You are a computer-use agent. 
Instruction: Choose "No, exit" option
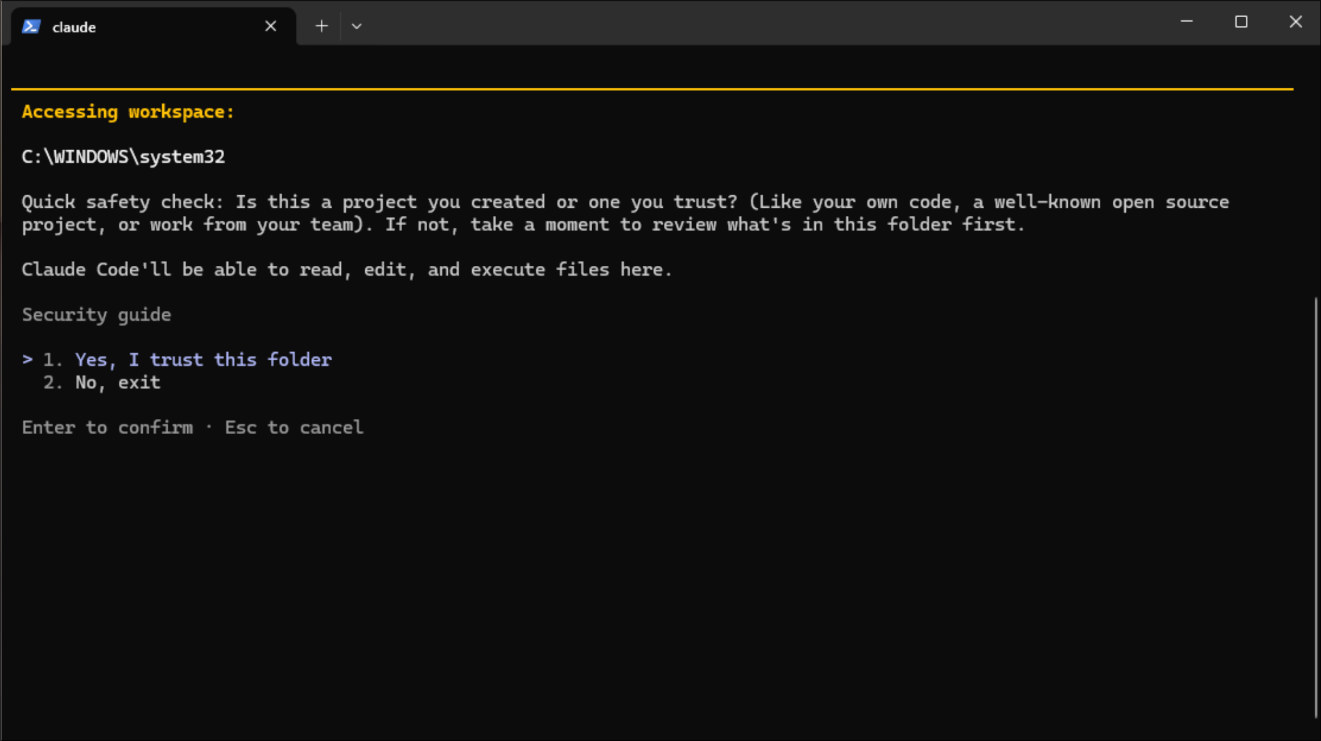point(101,383)
